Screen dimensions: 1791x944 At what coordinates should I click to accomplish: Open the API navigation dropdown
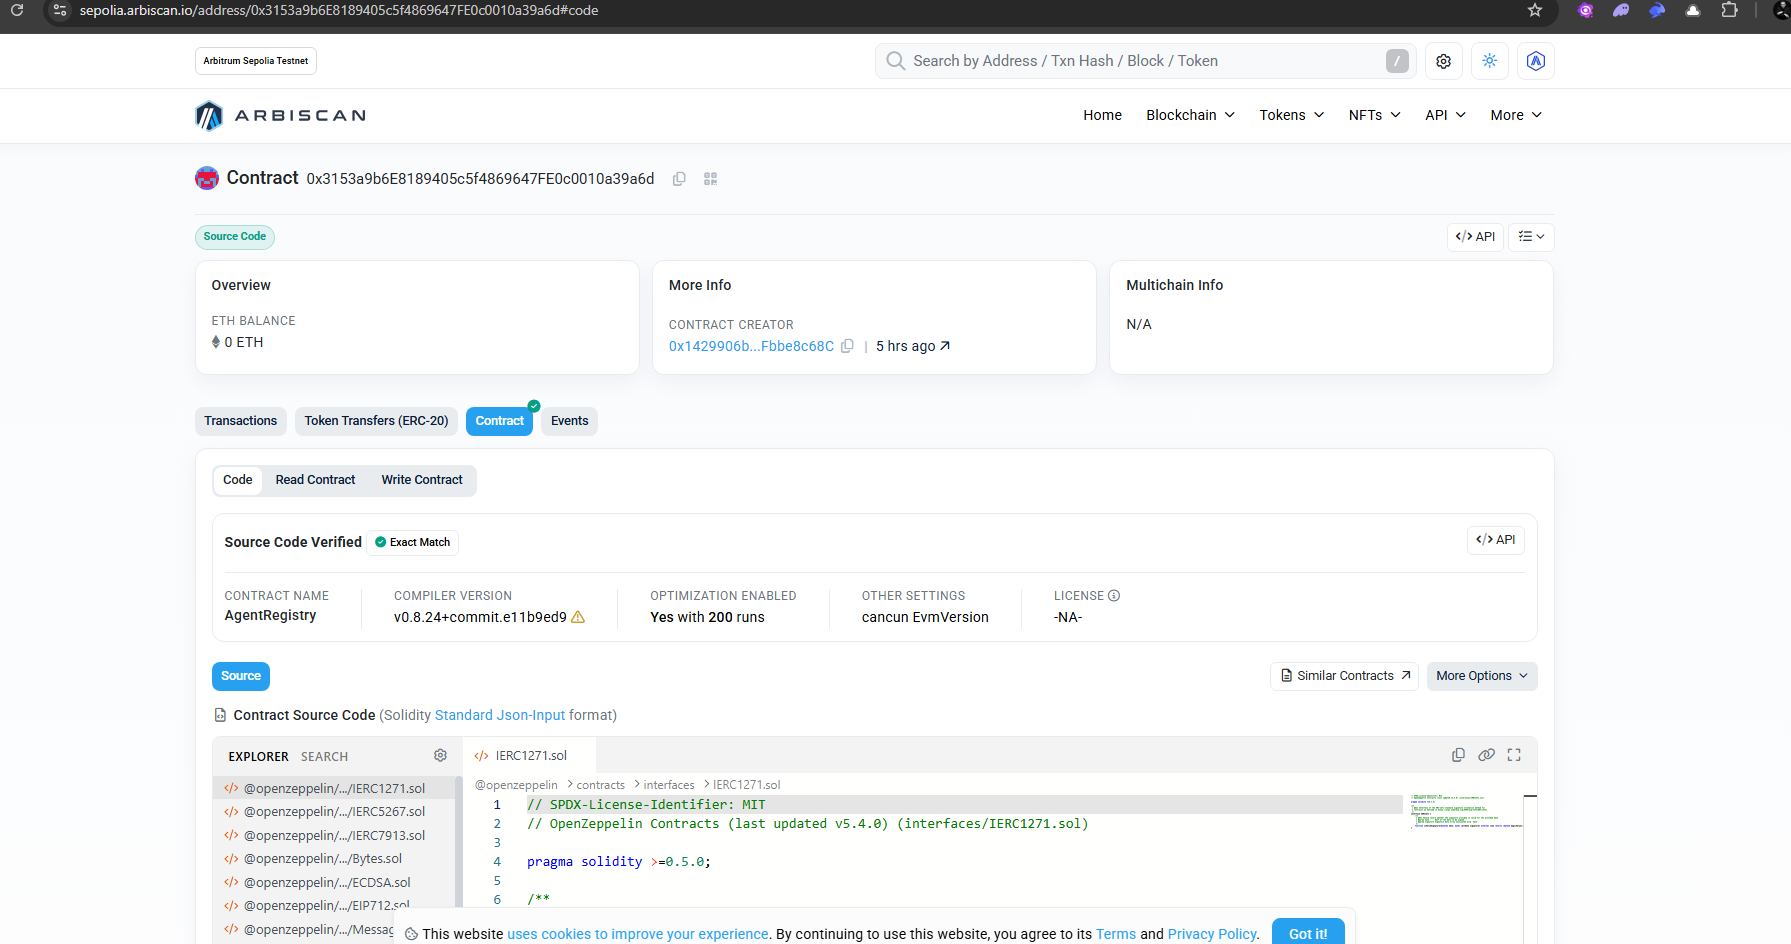(1446, 115)
